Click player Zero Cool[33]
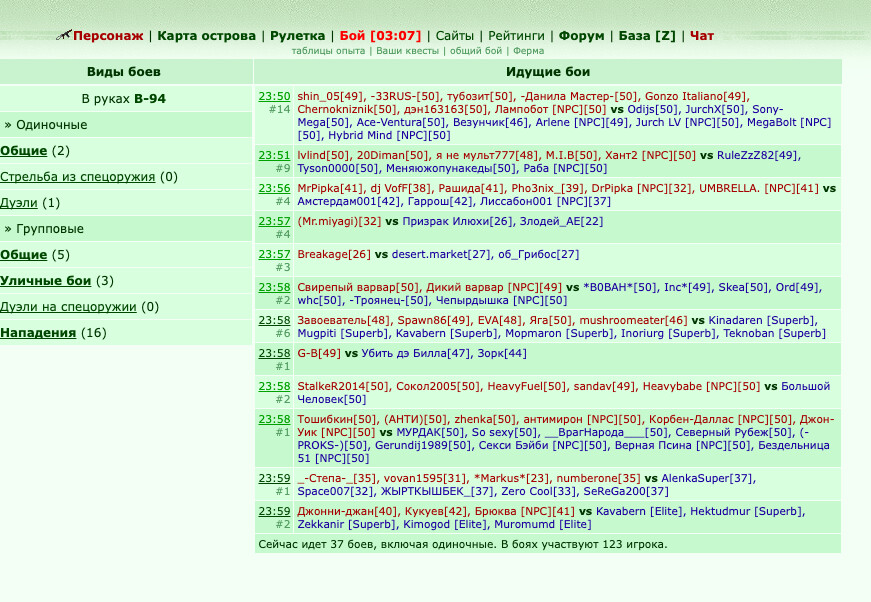The height and width of the screenshot is (602, 871). [539, 491]
